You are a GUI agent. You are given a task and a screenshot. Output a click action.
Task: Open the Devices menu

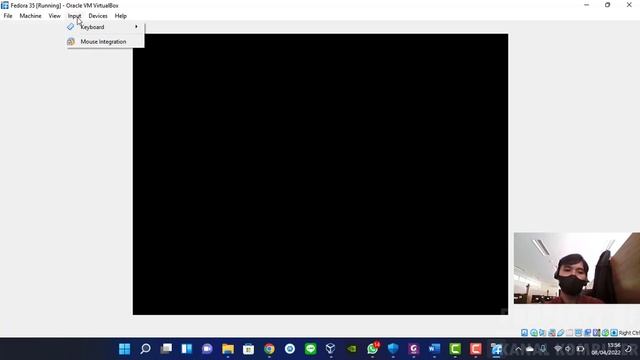[98, 16]
